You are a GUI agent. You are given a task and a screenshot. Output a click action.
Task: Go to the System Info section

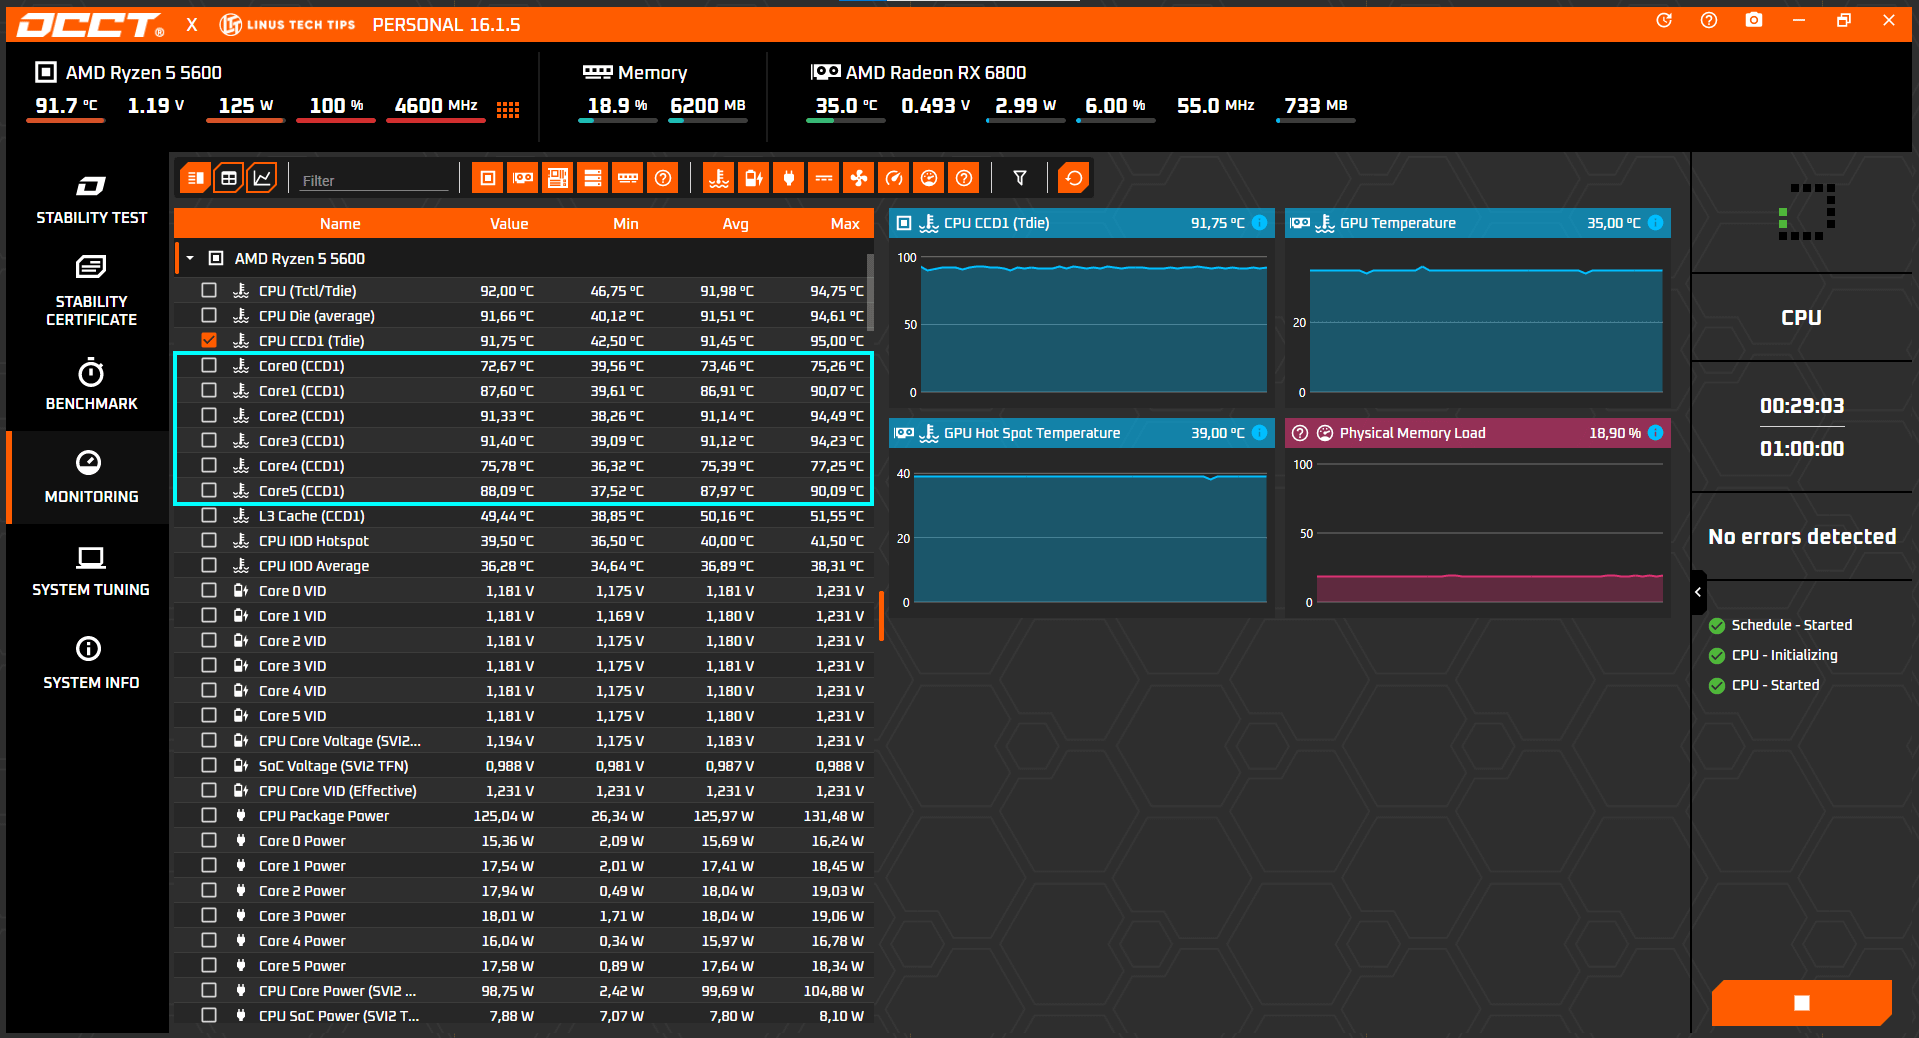[x=91, y=663]
